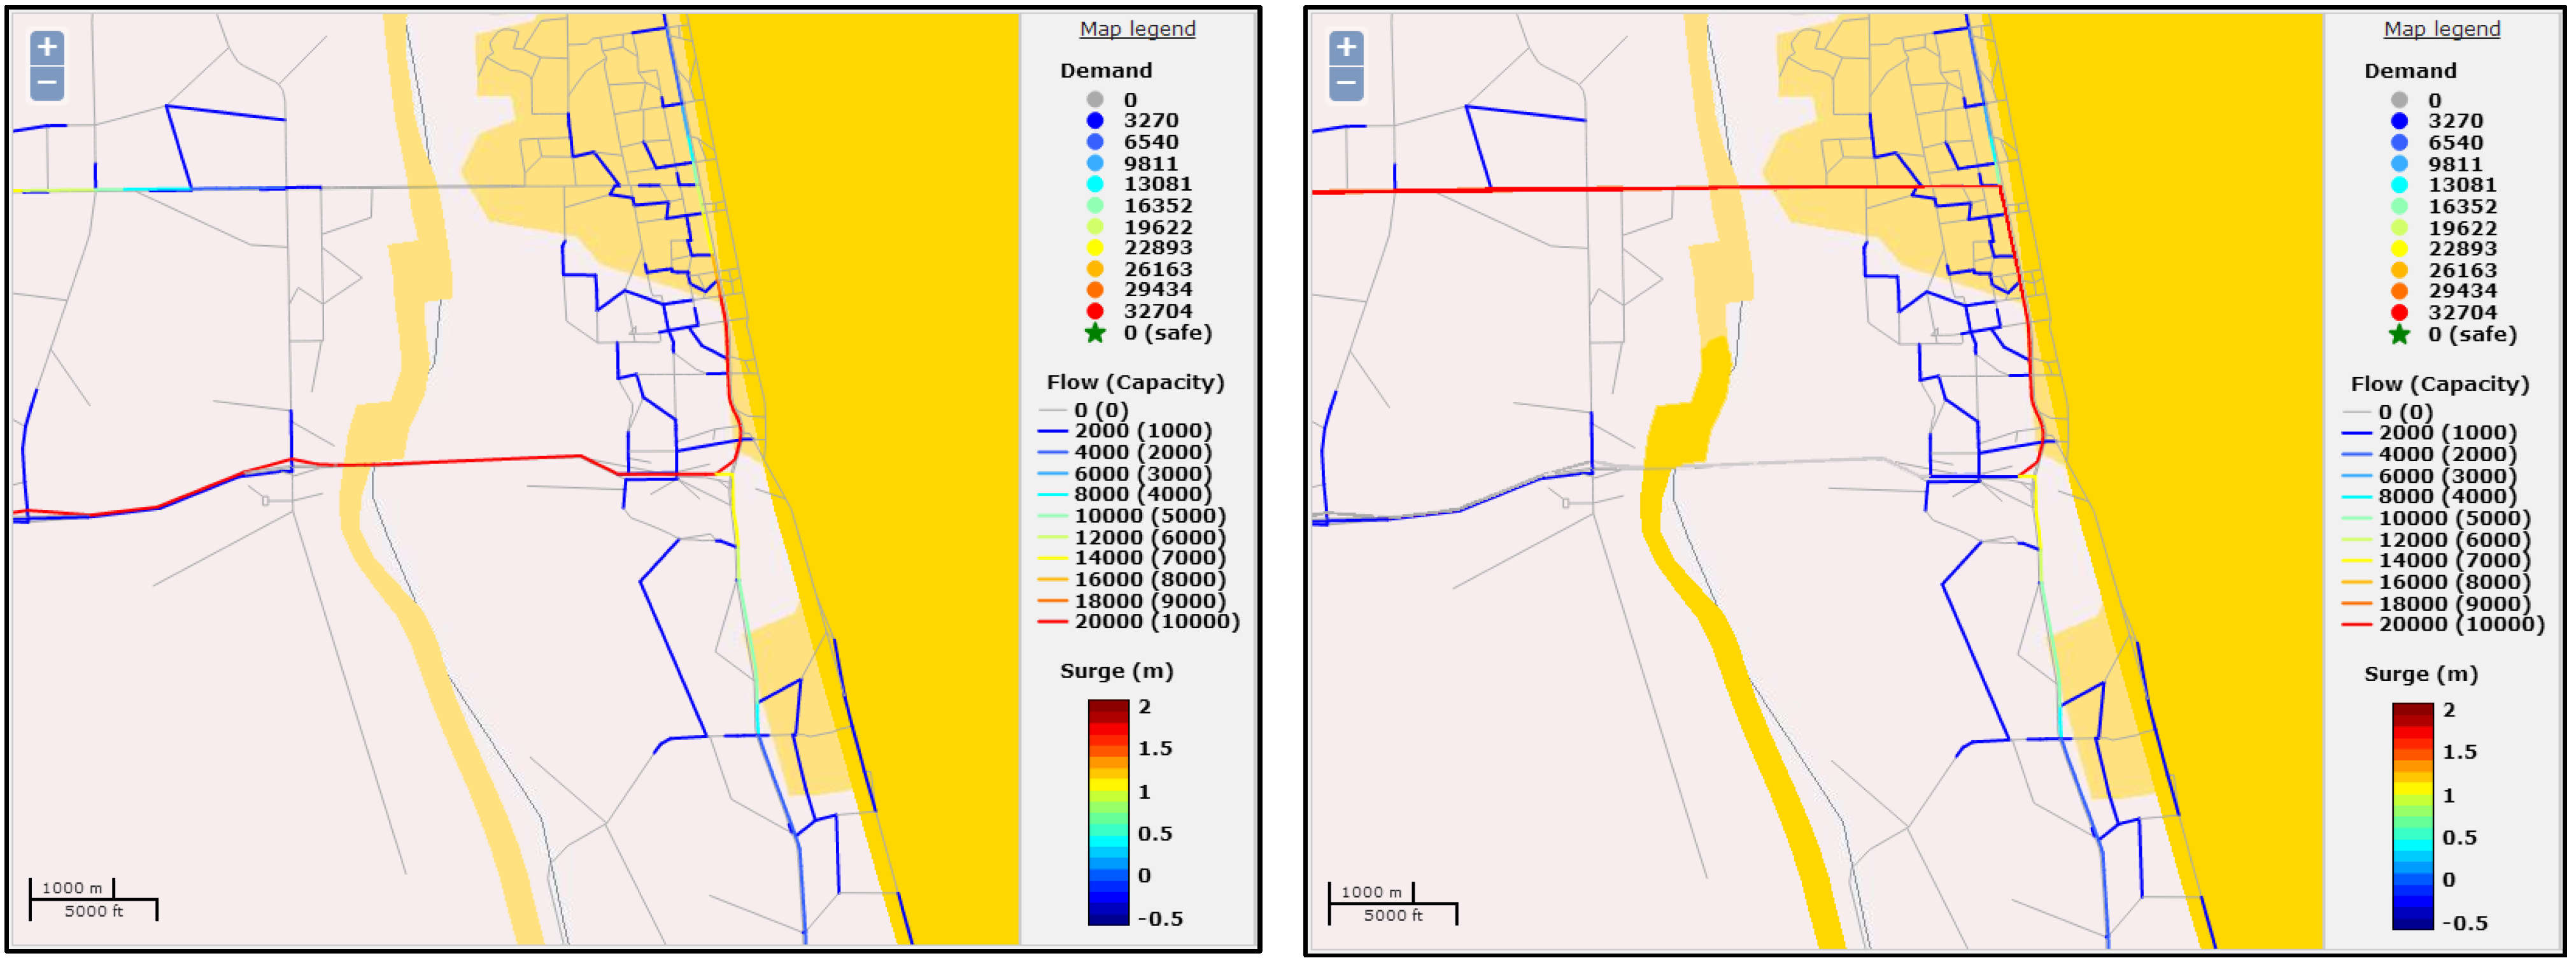Click the orange 26163 demand dot, right legend
Screen dimensions: 2576x965
pyautogui.click(x=2399, y=270)
